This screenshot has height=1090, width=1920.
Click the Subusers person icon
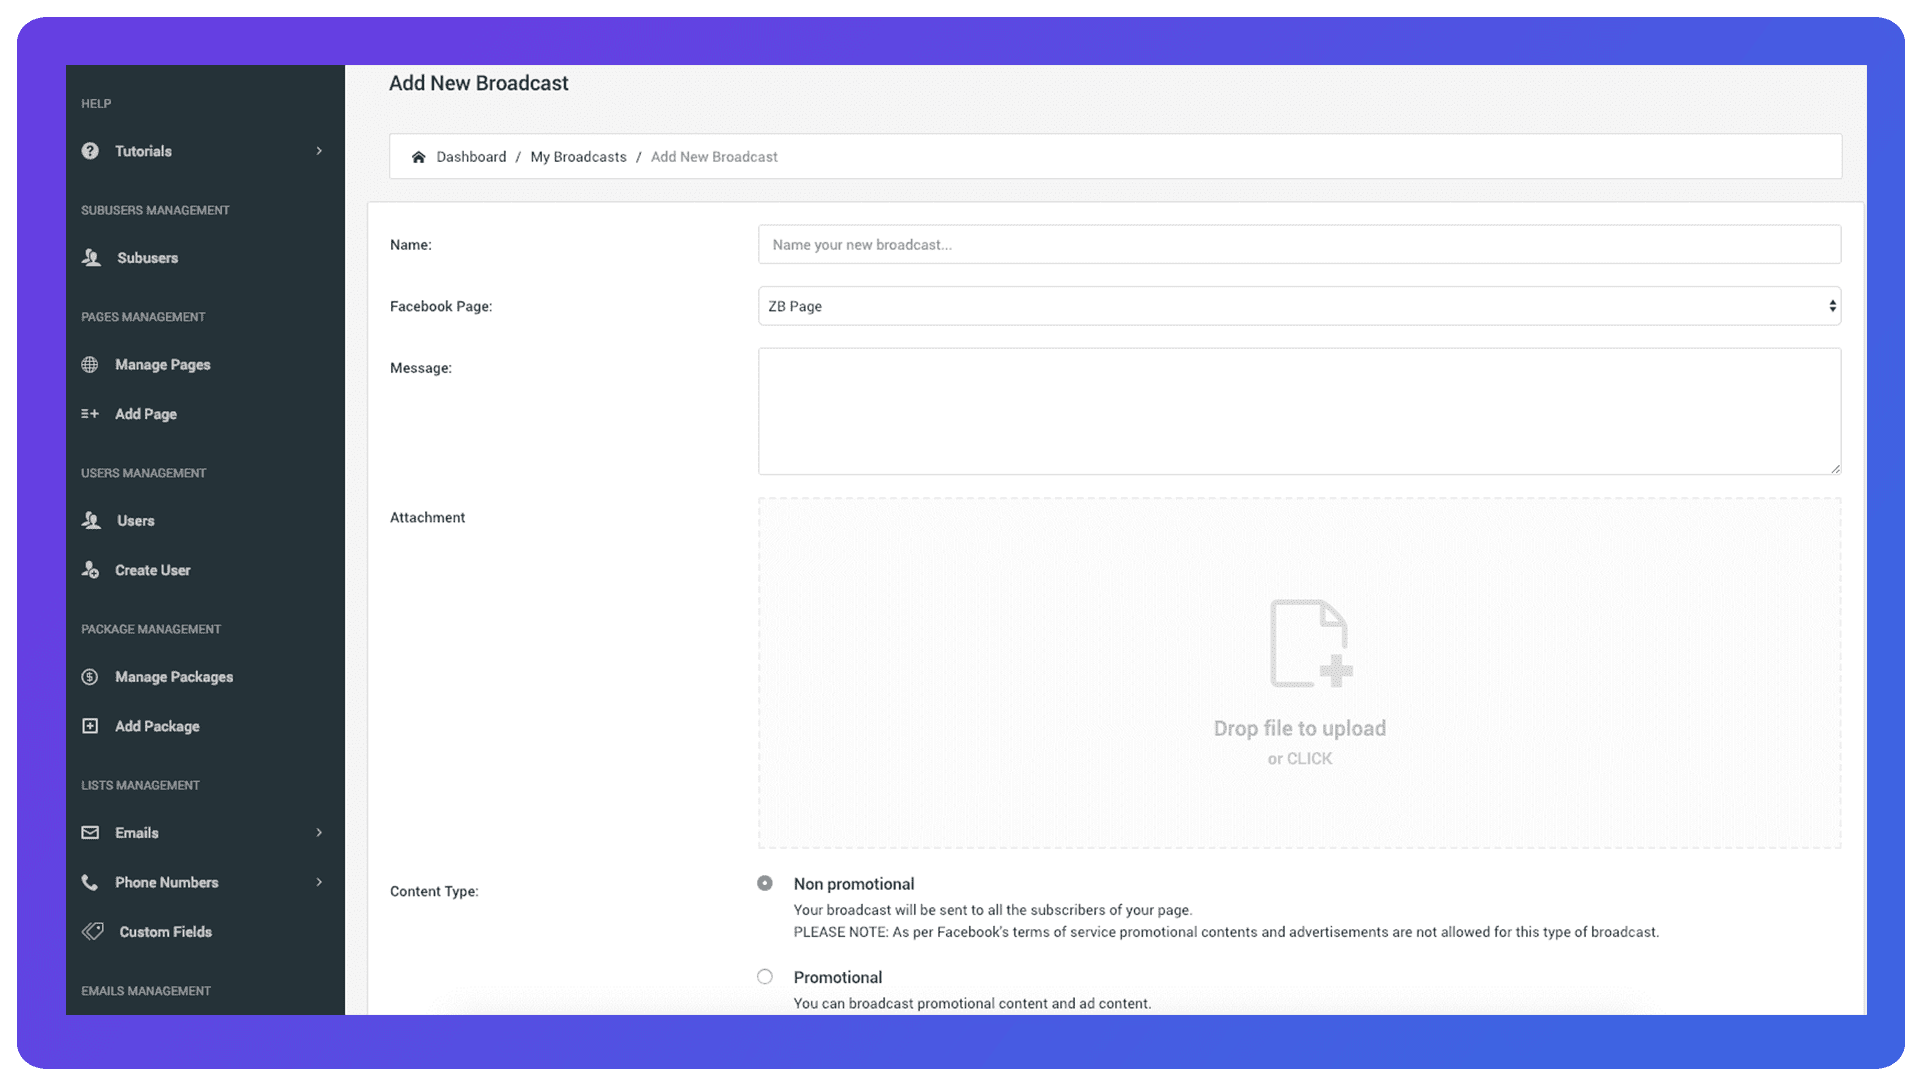(x=91, y=258)
